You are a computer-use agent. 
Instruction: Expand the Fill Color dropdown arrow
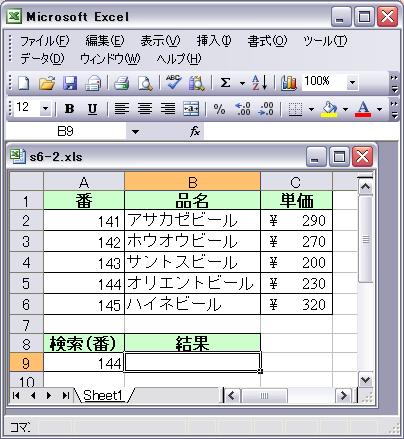345,109
